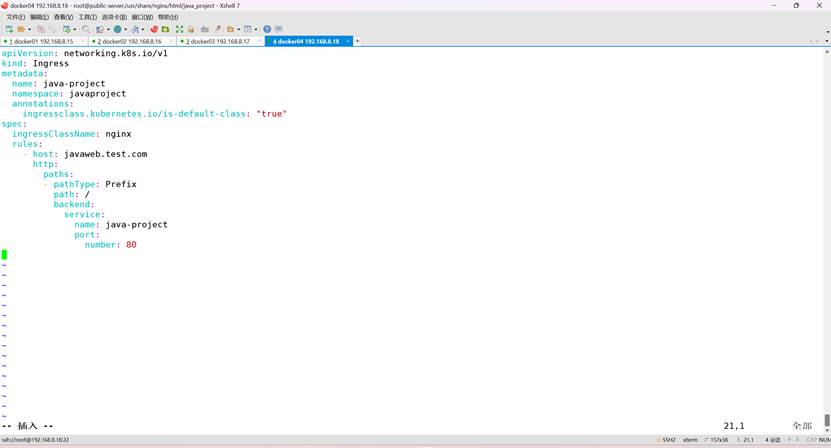Expand the script folder dropdown arrow

point(238,29)
